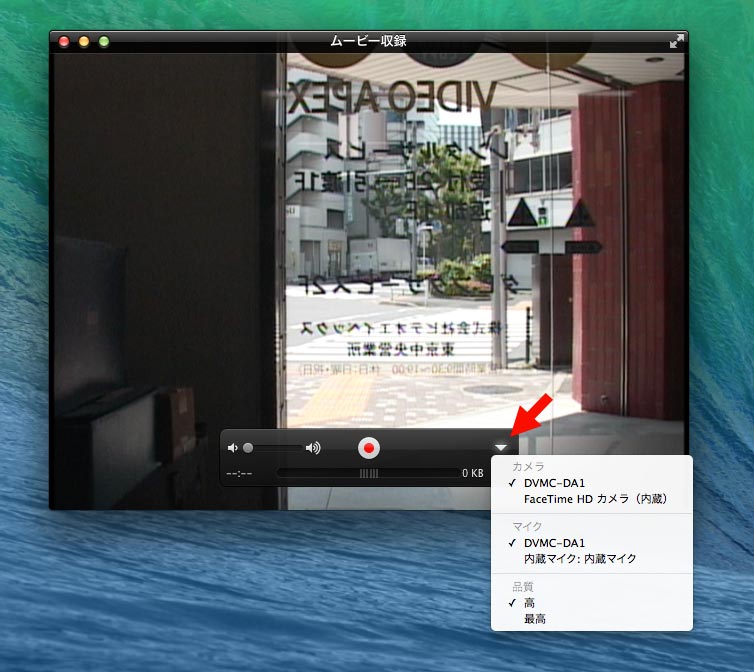Minimize the window with the yellow button
754x672 pixels.
84,41
